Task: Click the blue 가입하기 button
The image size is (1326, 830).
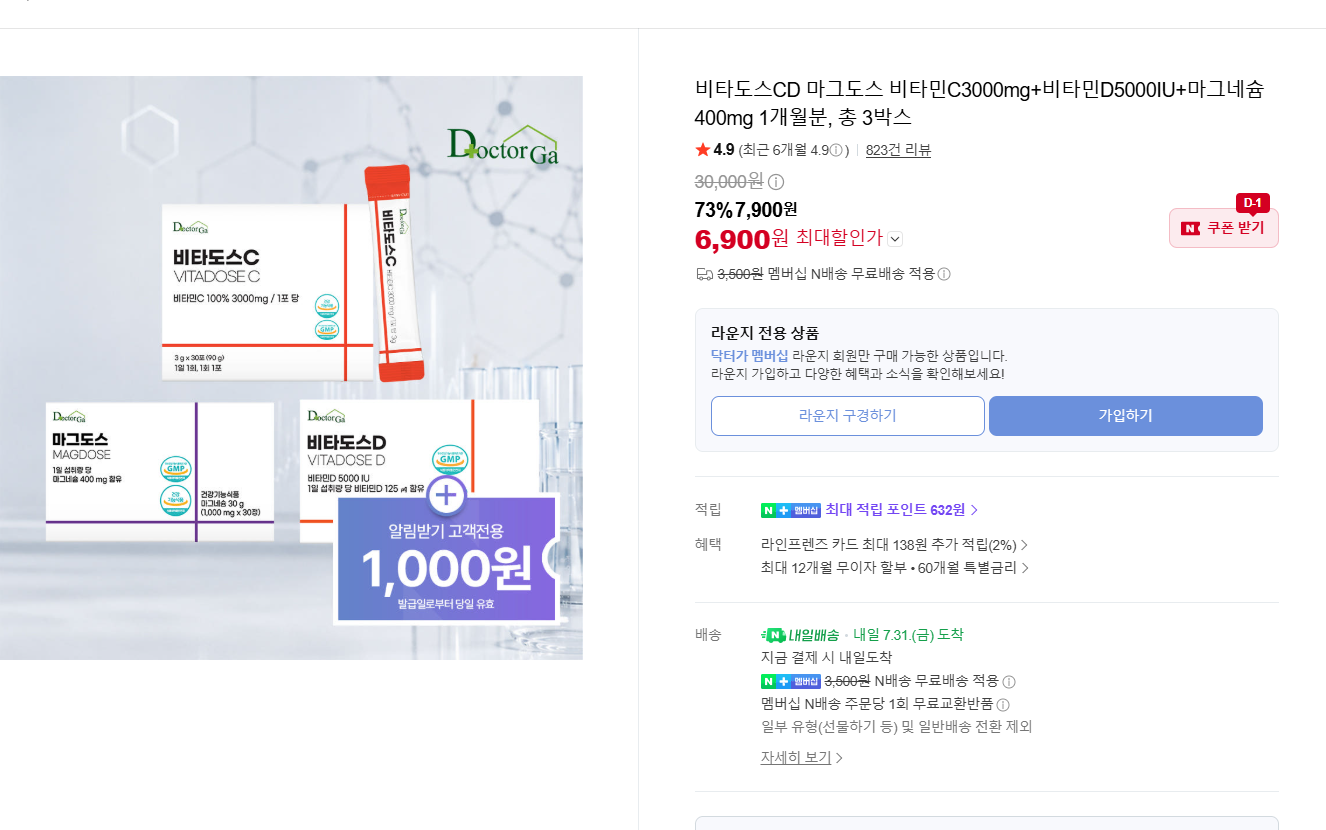Action: [1126, 416]
